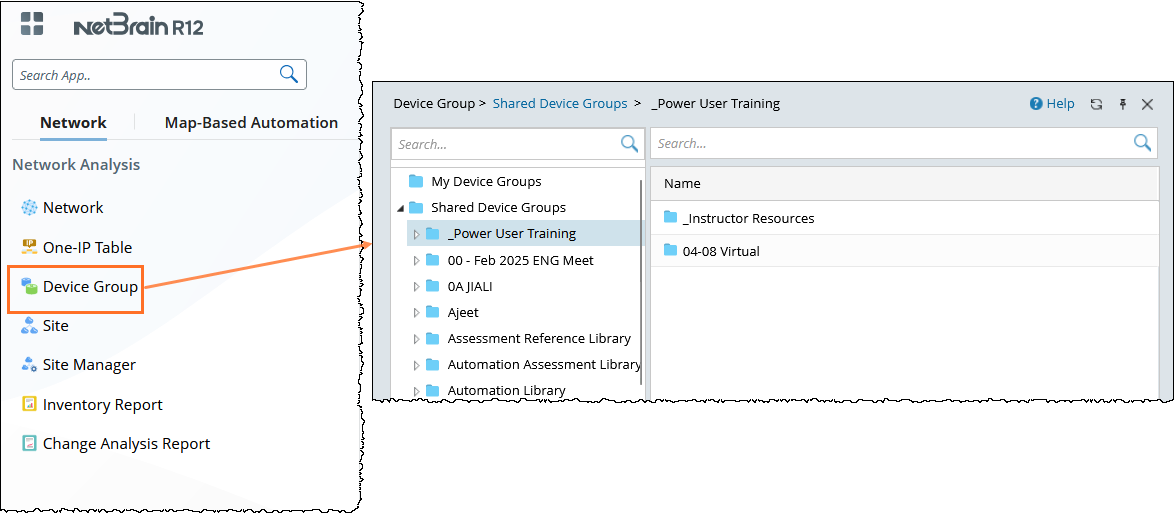Expand the _Power User Training node

pyautogui.click(x=416, y=234)
